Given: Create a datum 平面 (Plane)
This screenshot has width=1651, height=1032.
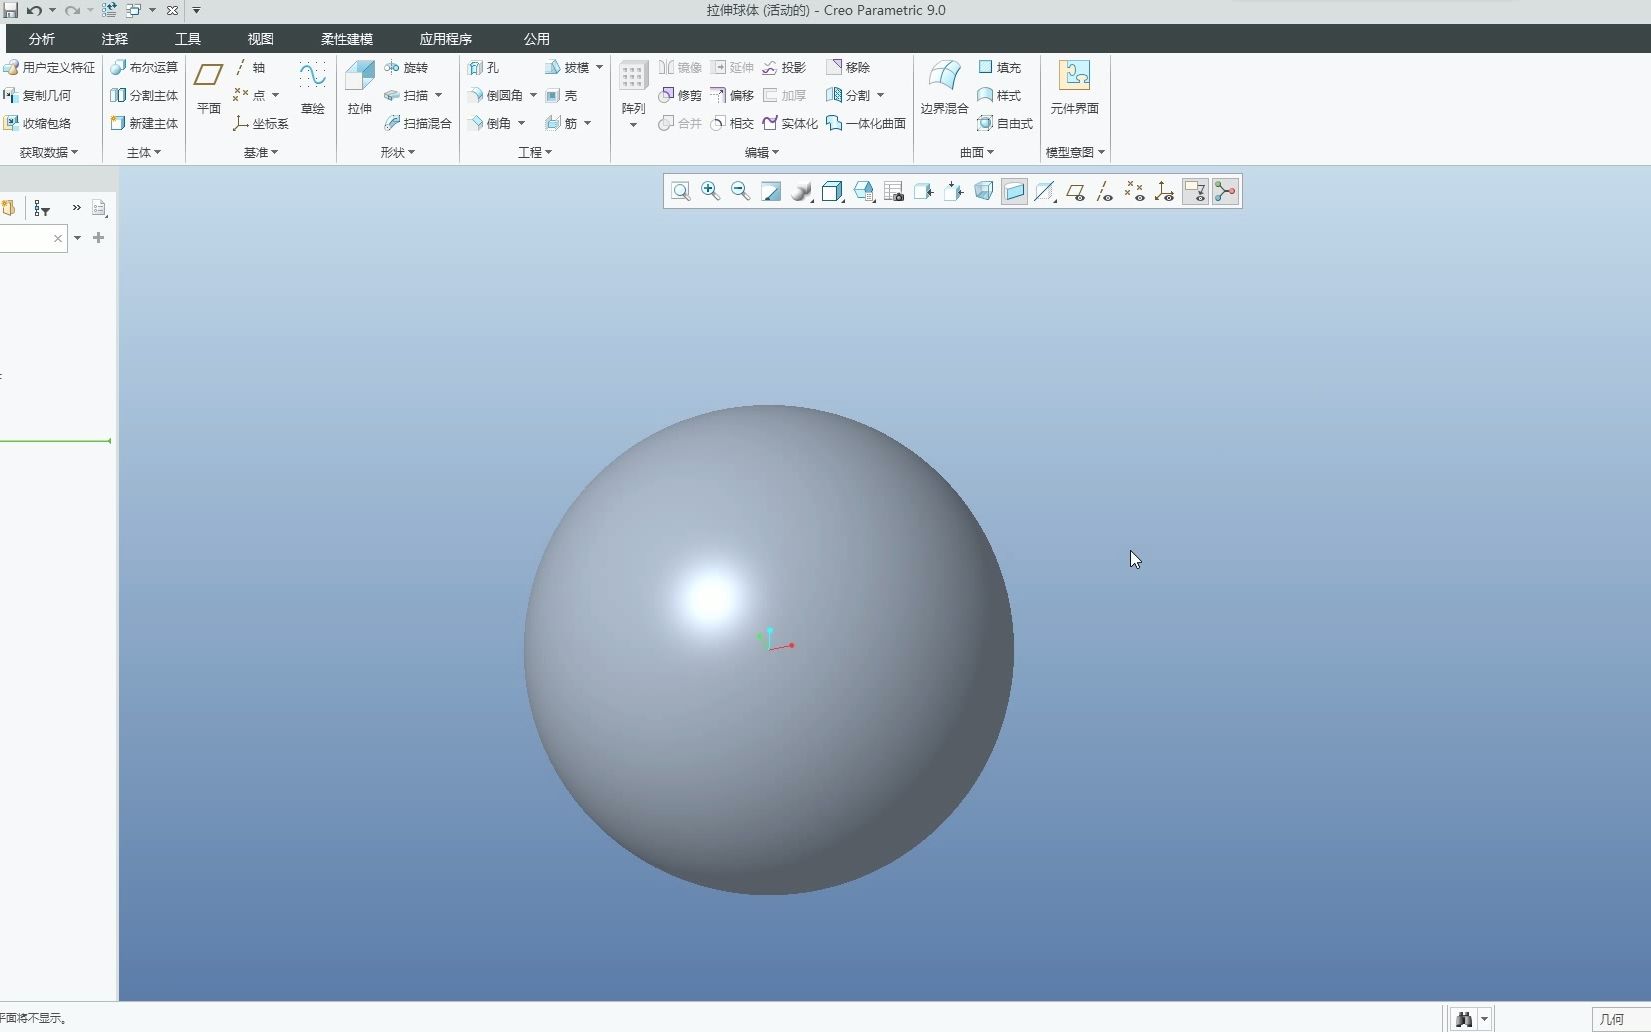Looking at the screenshot, I should pos(208,87).
